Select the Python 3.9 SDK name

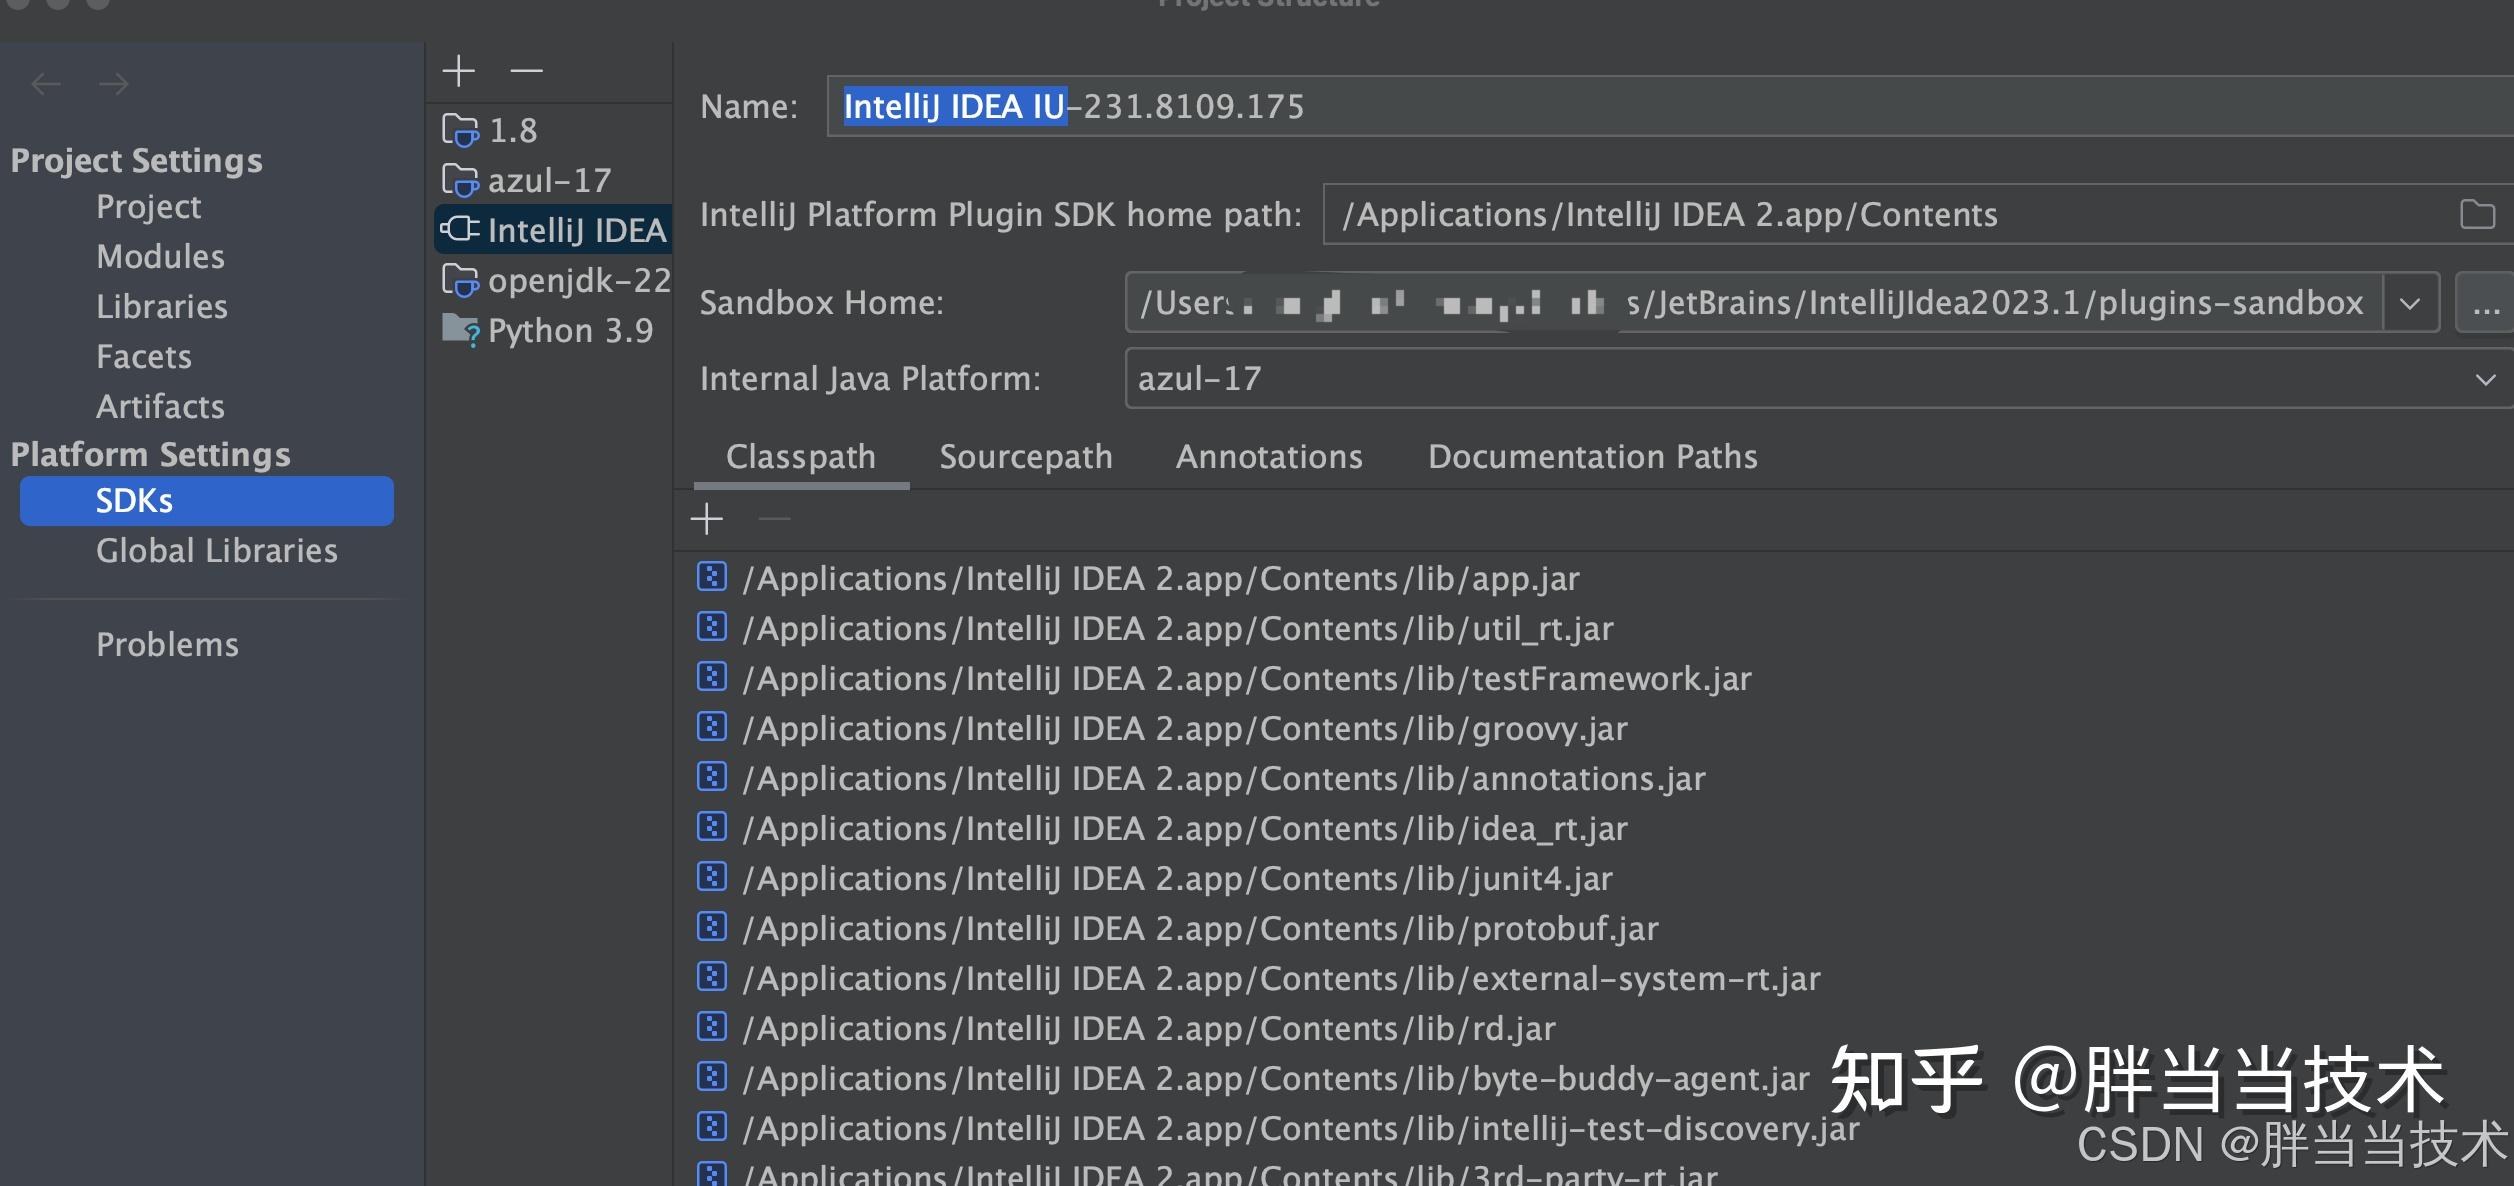tap(571, 331)
